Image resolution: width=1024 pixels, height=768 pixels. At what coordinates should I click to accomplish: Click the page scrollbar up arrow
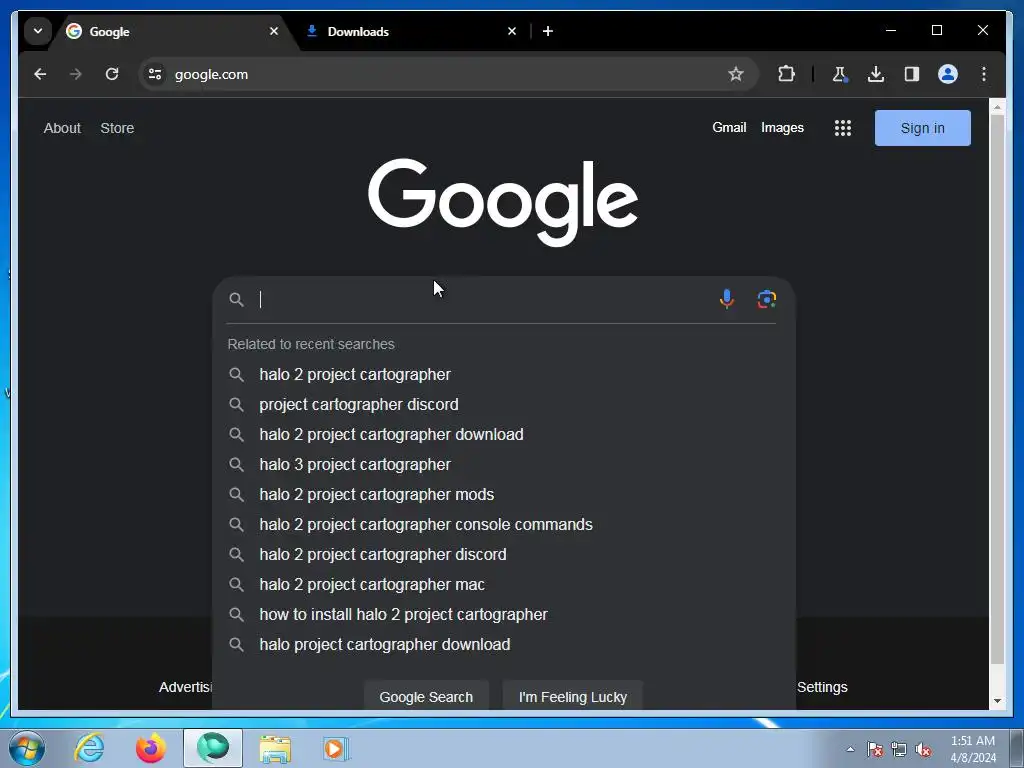click(x=997, y=106)
